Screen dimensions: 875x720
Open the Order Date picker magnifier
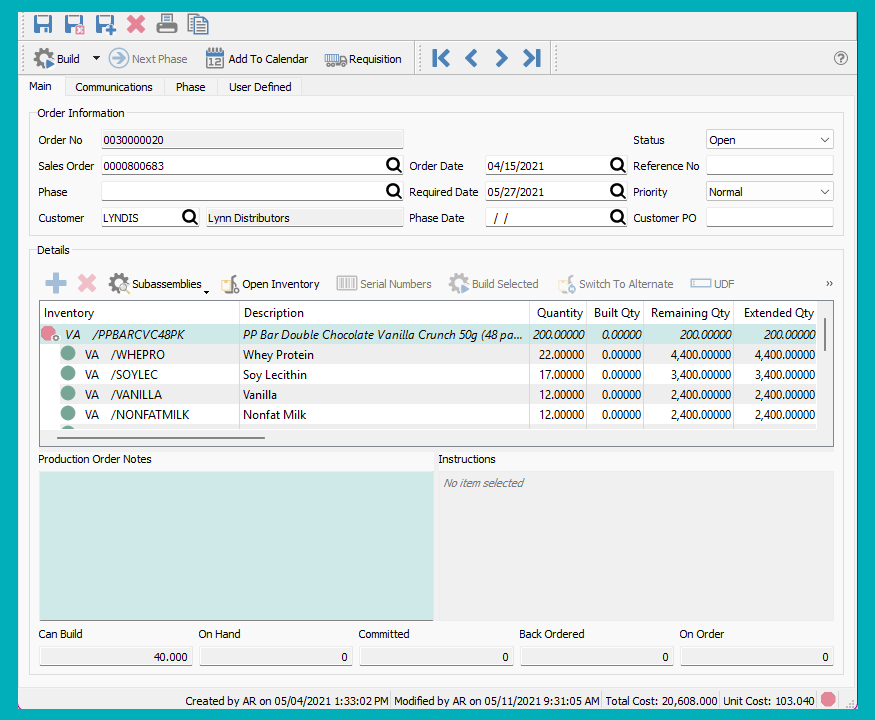(x=617, y=165)
